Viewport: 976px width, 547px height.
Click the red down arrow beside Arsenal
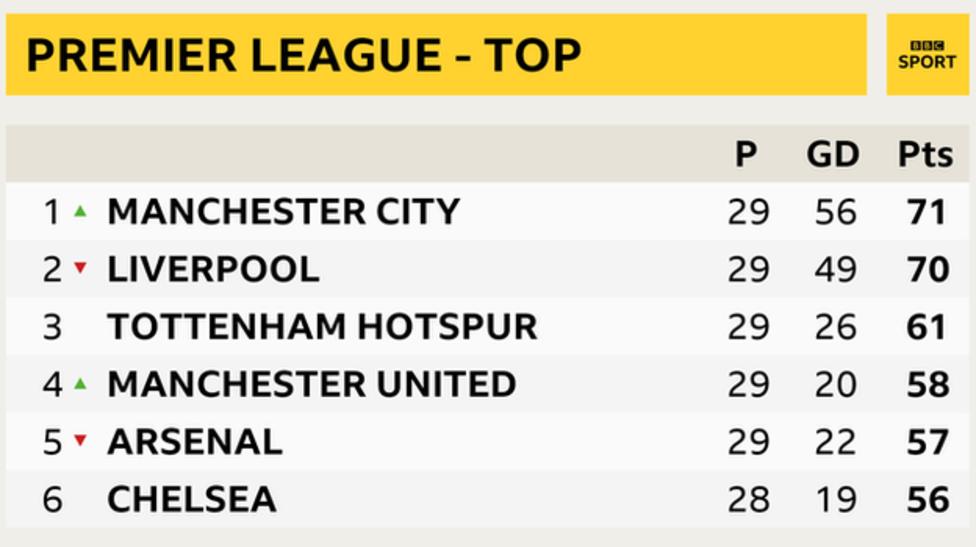coord(81,441)
